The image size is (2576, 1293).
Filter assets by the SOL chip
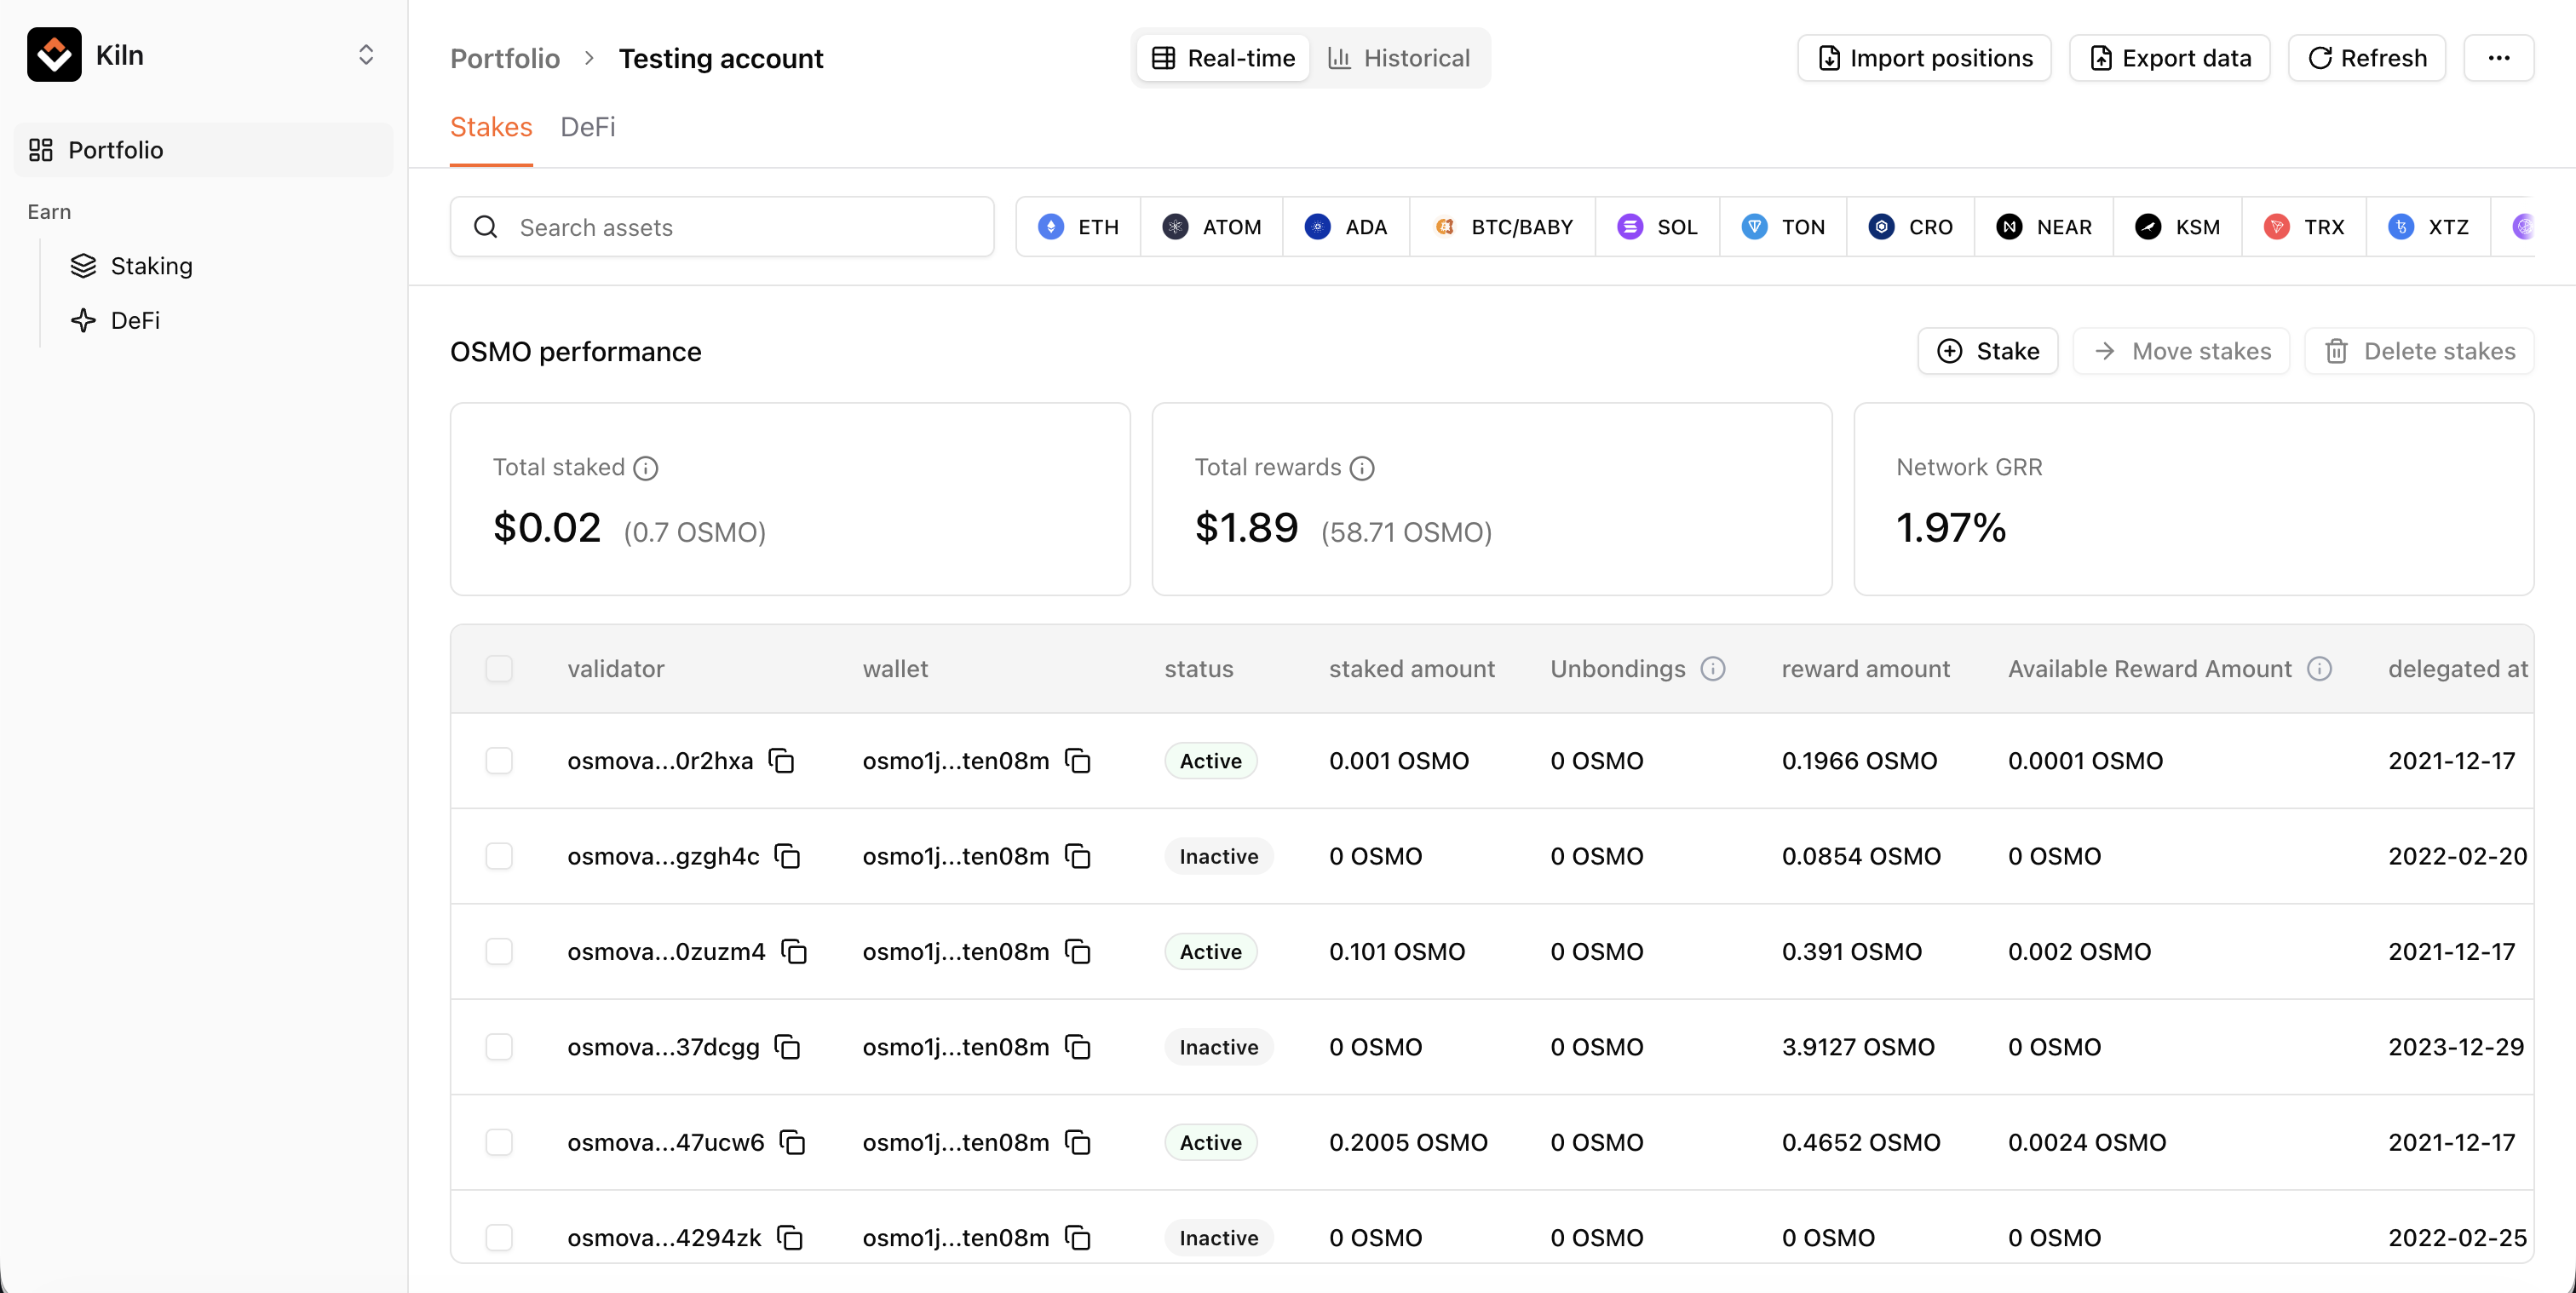coord(1657,227)
